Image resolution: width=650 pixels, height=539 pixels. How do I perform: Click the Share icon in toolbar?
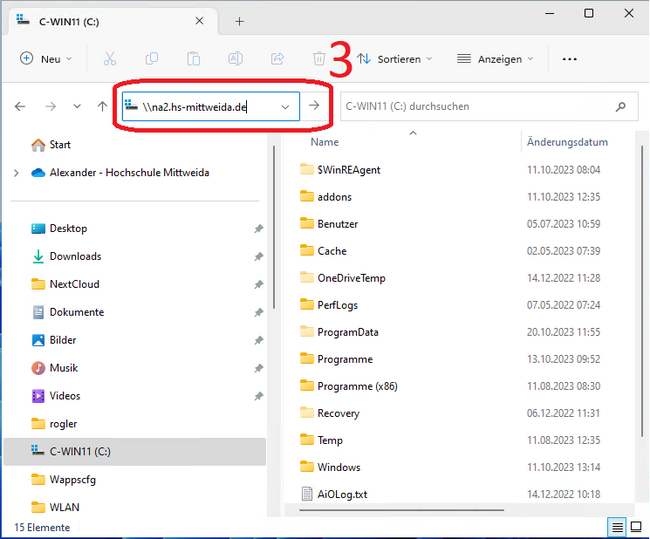[x=278, y=59]
